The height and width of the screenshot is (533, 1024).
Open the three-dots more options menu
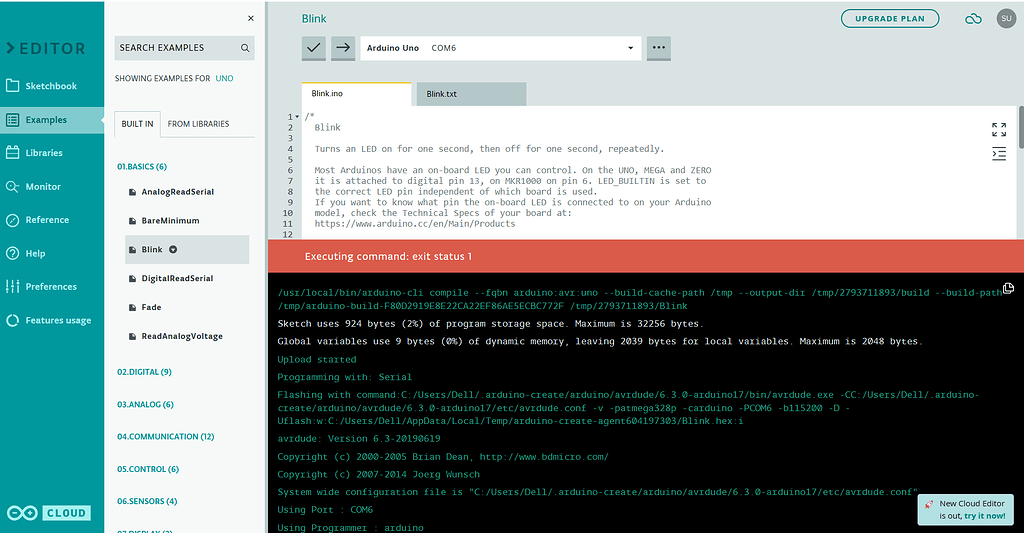[658, 48]
